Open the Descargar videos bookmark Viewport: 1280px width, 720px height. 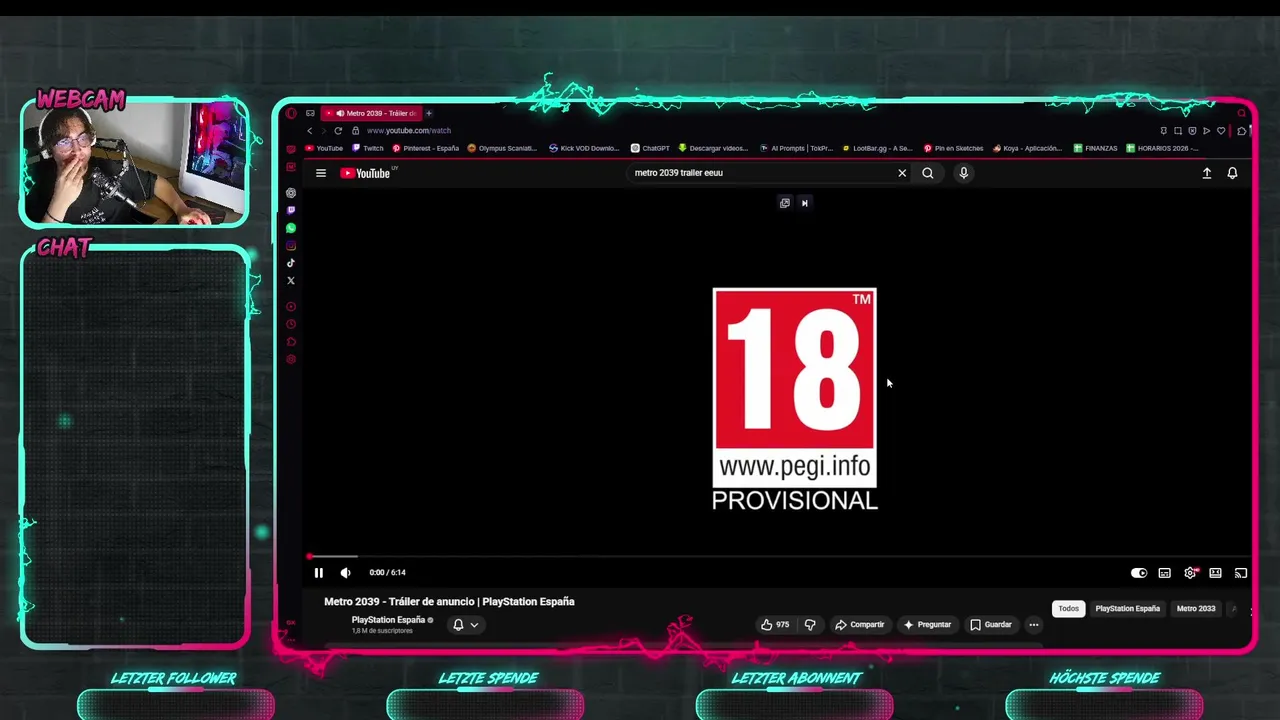713,148
